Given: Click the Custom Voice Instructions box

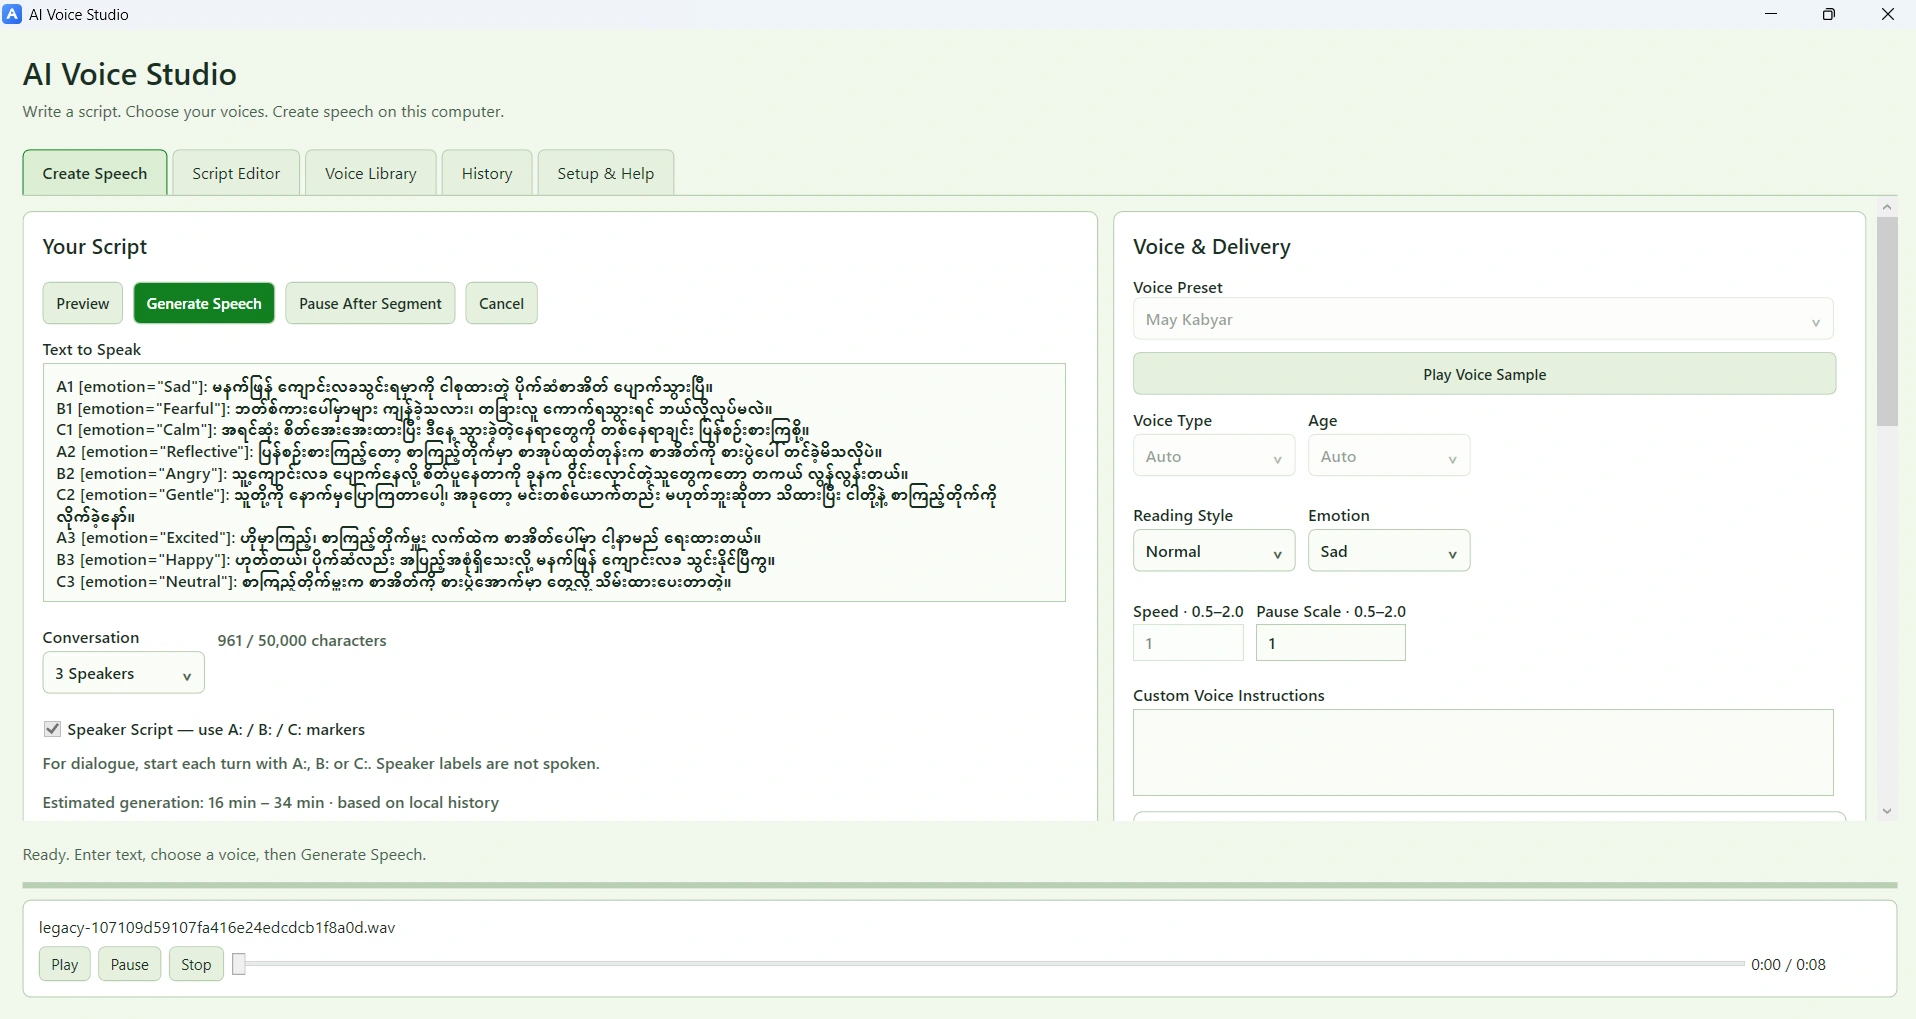Looking at the screenshot, I should click(x=1483, y=752).
